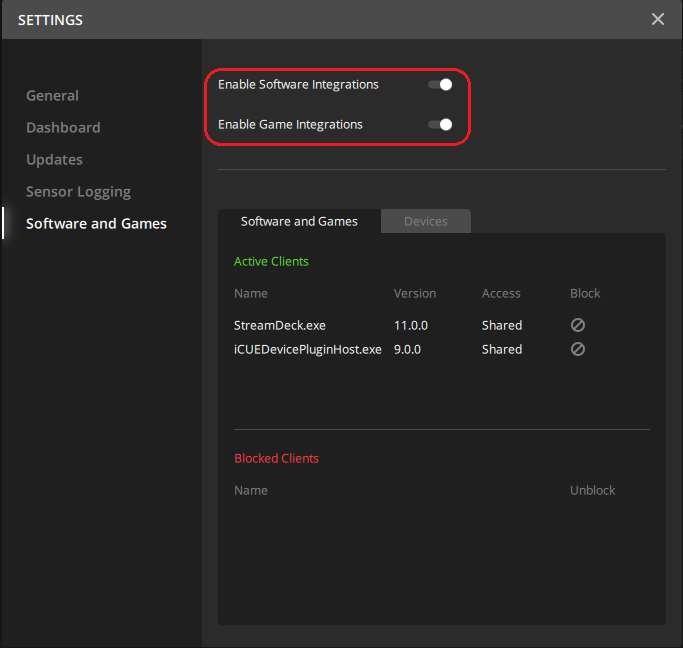Click the Access column header
This screenshot has height=648, width=683.
pyautogui.click(x=501, y=293)
